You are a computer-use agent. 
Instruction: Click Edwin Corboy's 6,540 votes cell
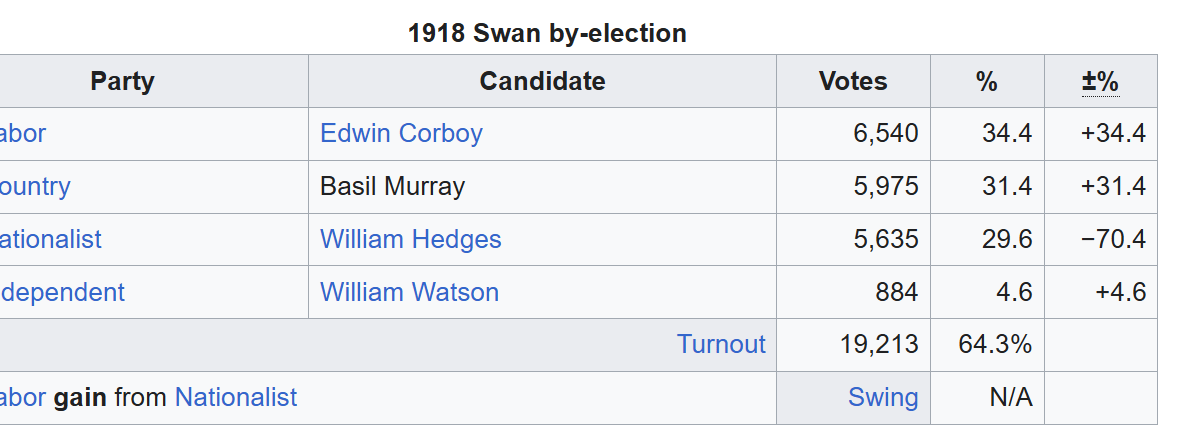click(885, 134)
